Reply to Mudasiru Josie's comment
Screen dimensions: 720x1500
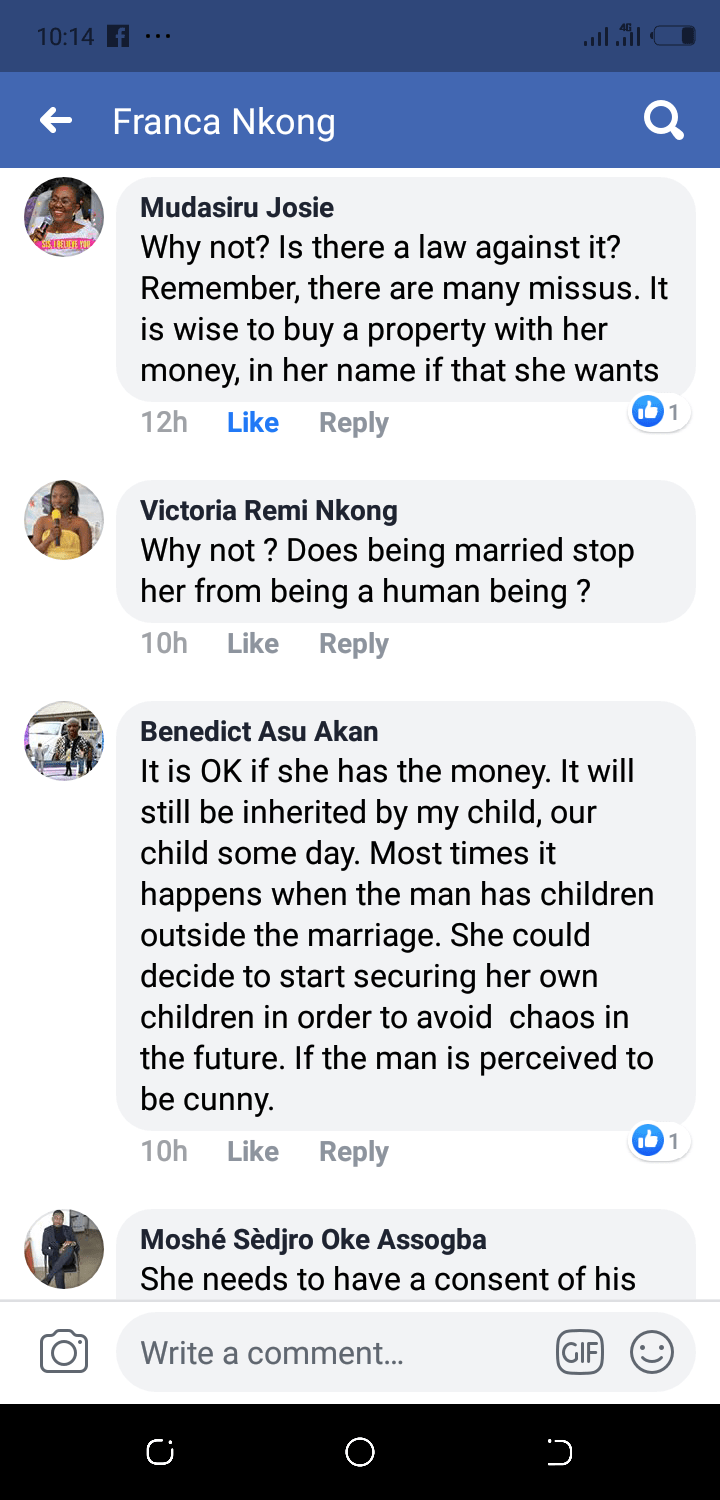coord(353,423)
